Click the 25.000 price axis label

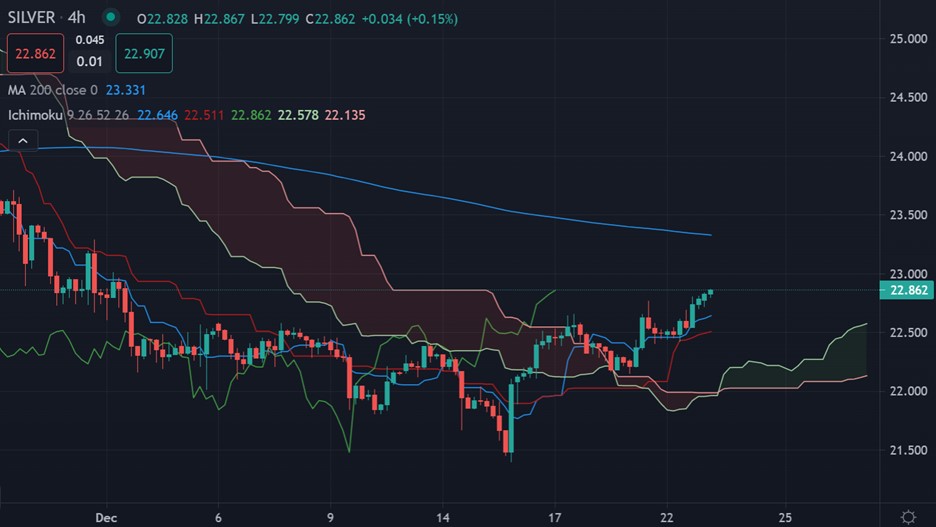(909, 39)
